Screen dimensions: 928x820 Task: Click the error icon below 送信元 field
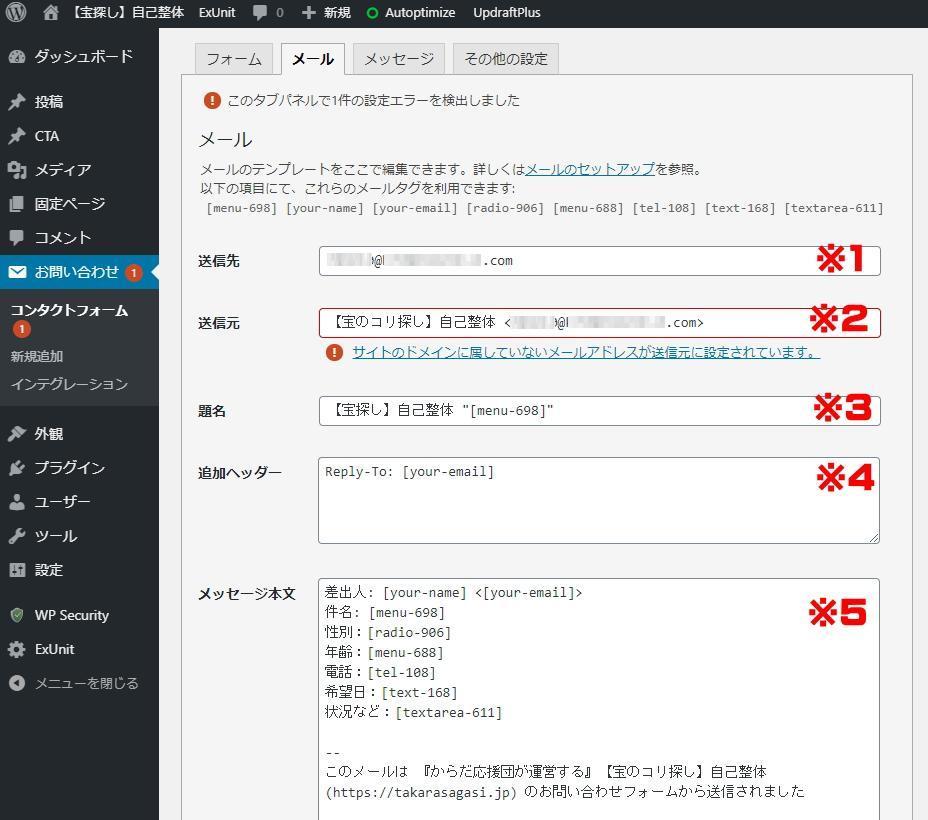334,353
